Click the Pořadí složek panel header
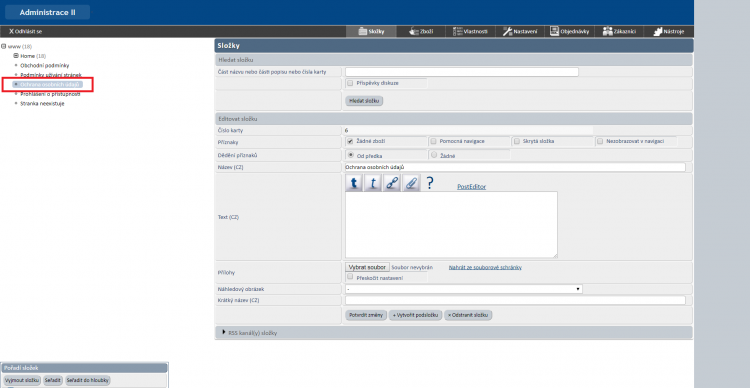The width and height of the screenshot is (750, 388). click(x=84, y=368)
